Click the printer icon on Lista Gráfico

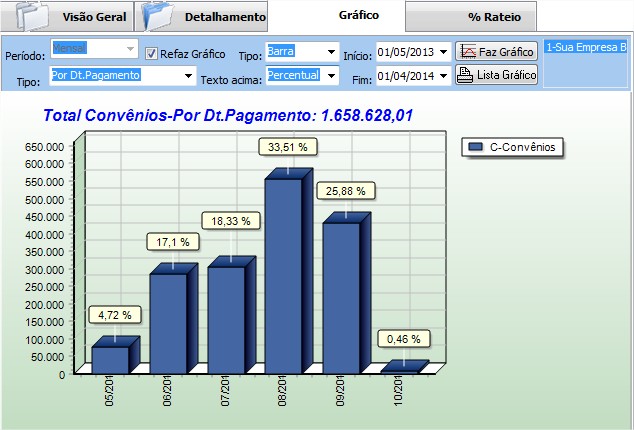[466, 75]
